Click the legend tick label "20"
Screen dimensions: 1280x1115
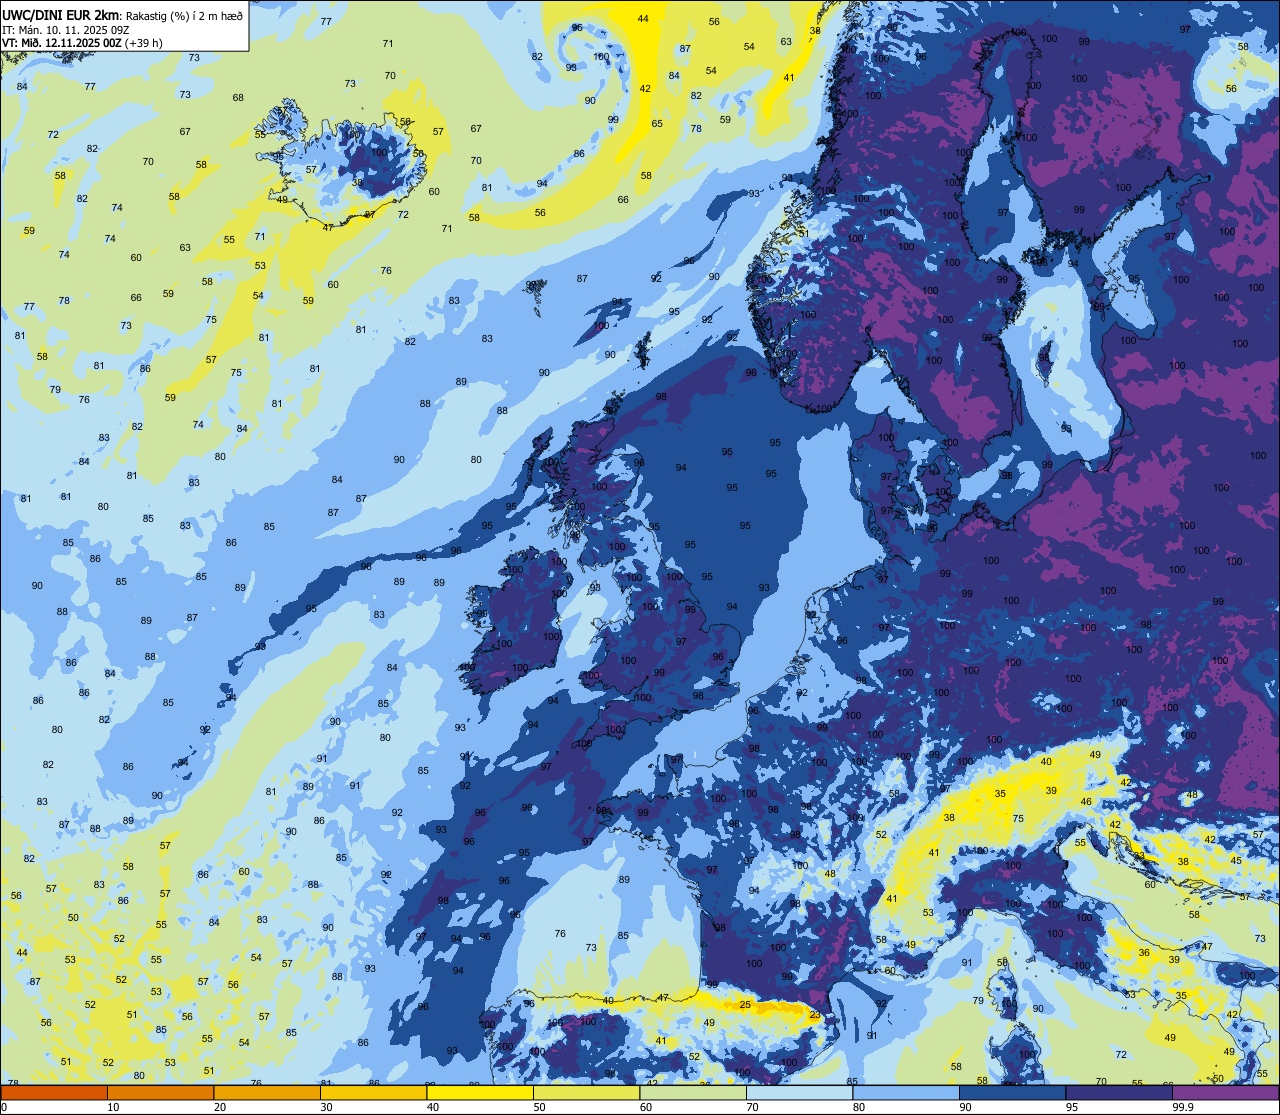[x=220, y=1107]
